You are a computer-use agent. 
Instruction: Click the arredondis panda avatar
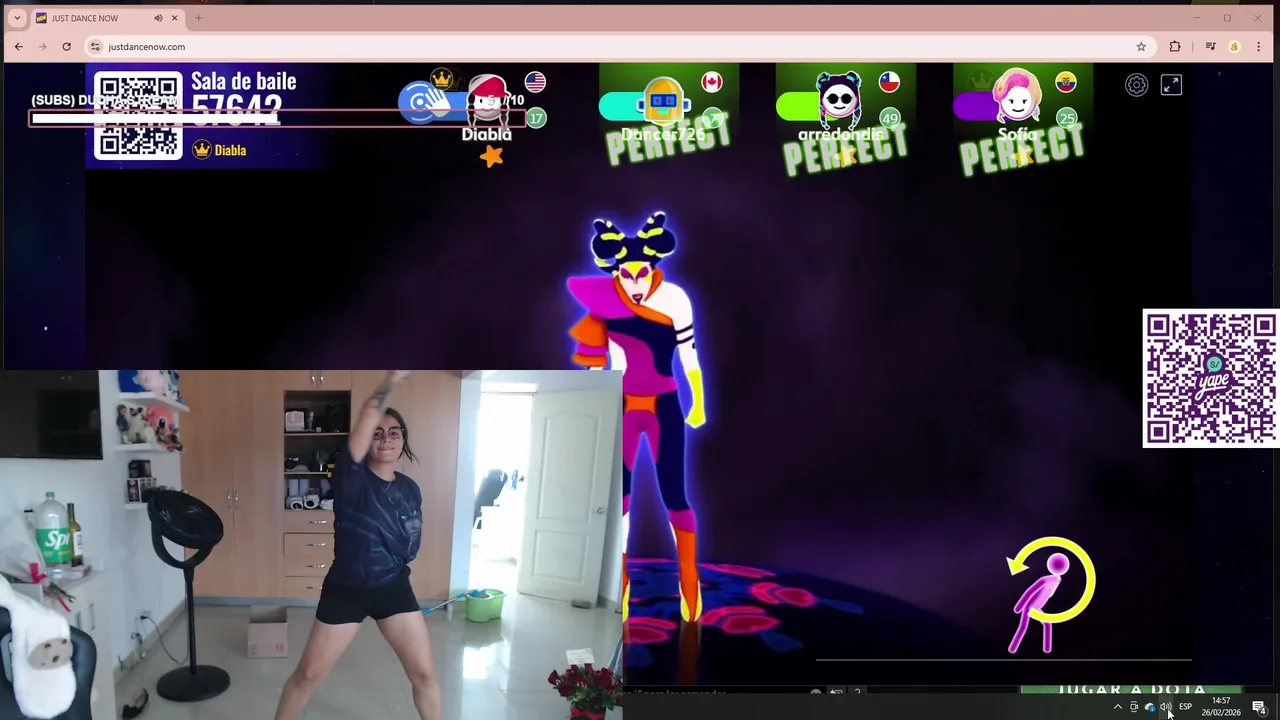click(x=839, y=100)
